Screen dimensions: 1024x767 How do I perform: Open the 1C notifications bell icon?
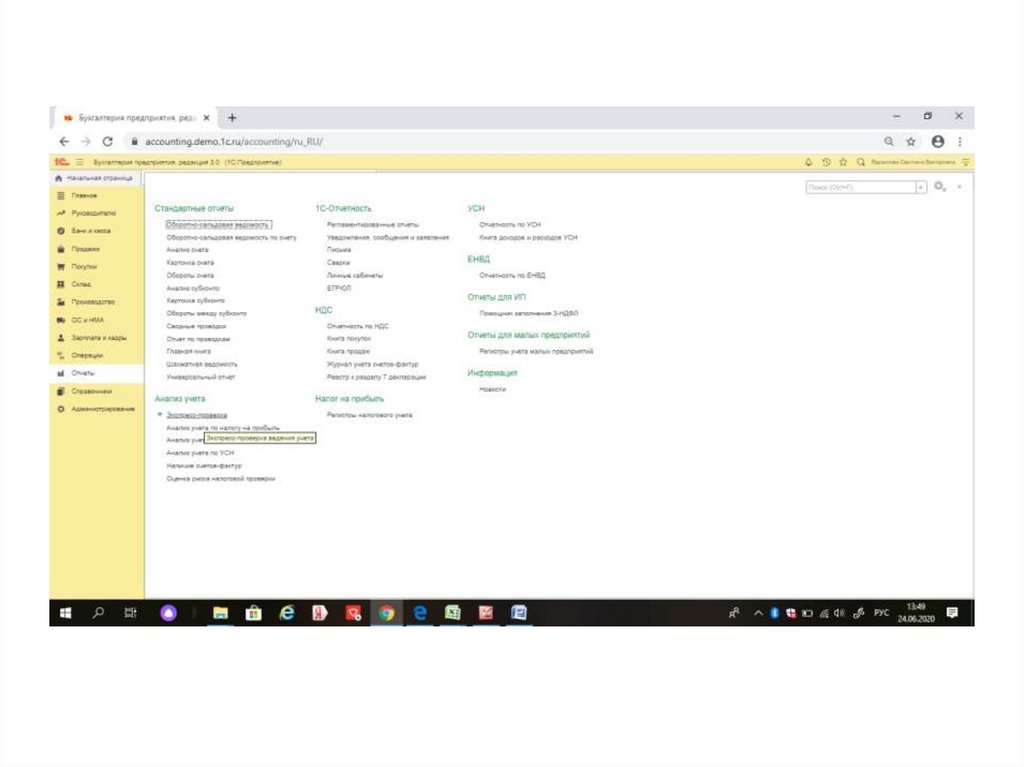(809, 162)
